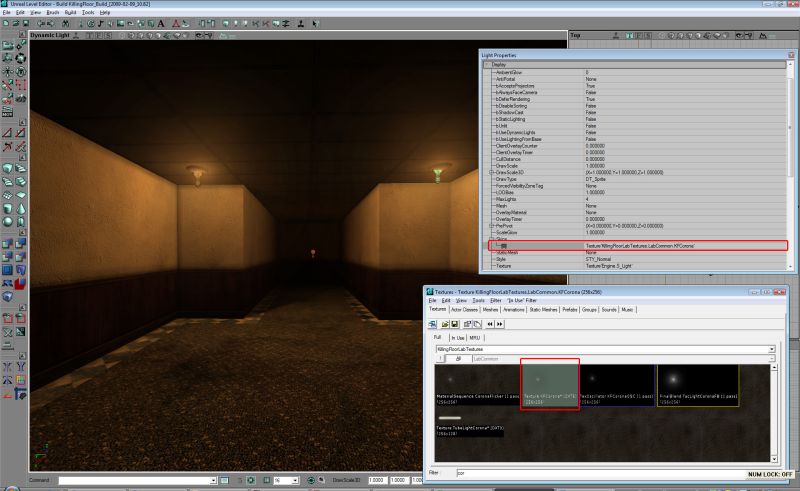Click the New level icon in main toolbar

[x=5, y=23]
